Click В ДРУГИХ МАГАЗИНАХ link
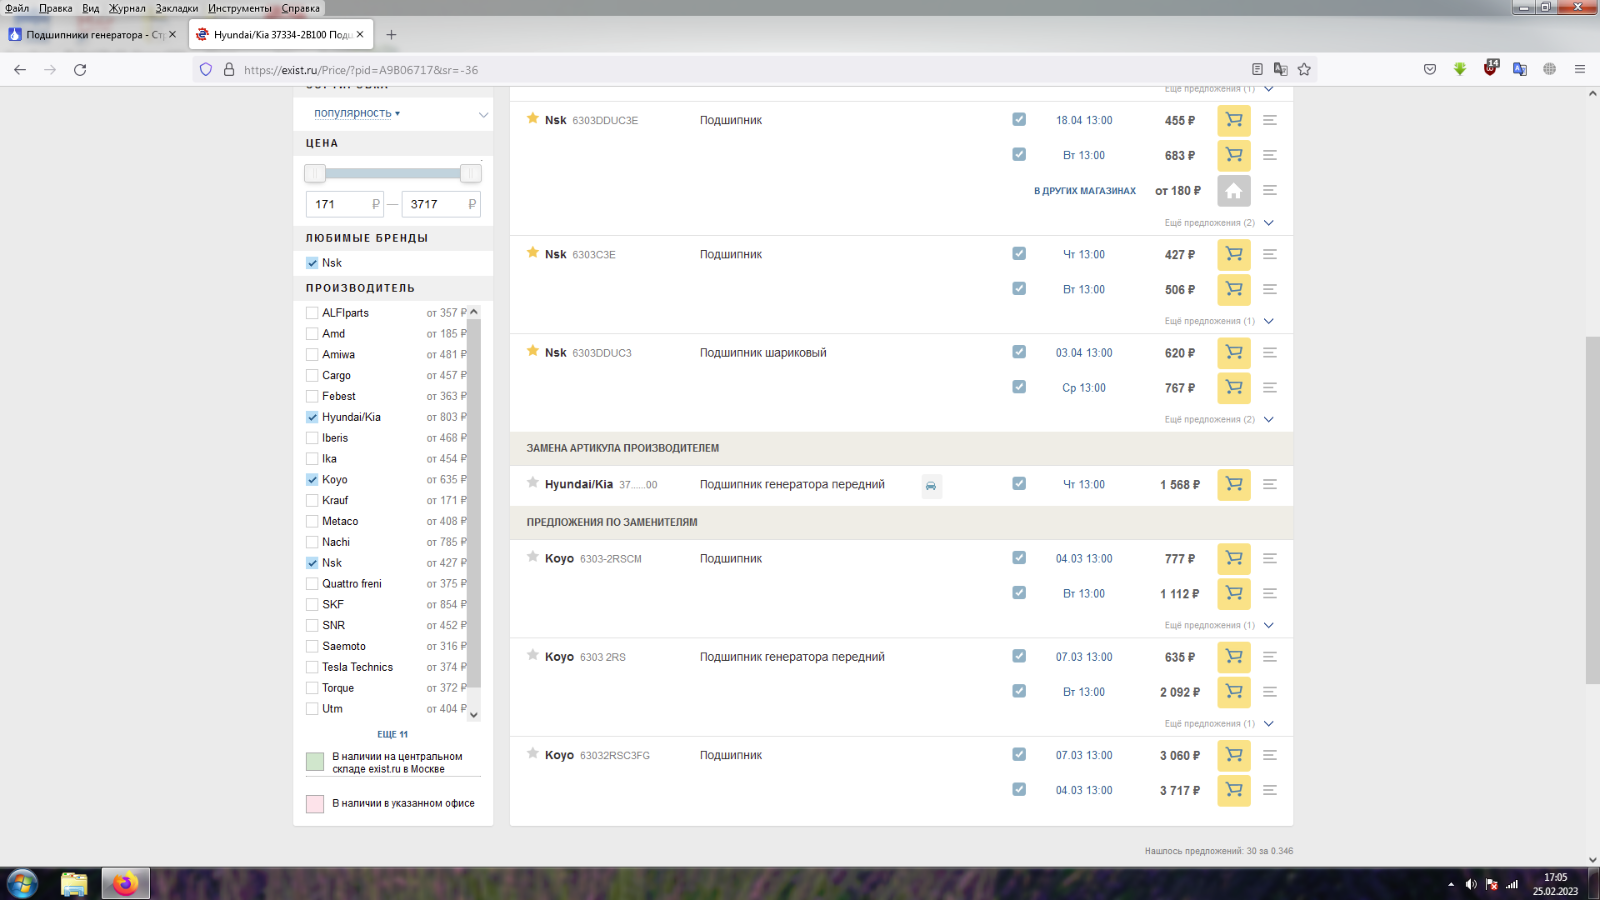Image resolution: width=1600 pixels, height=900 pixels. pos(1085,191)
